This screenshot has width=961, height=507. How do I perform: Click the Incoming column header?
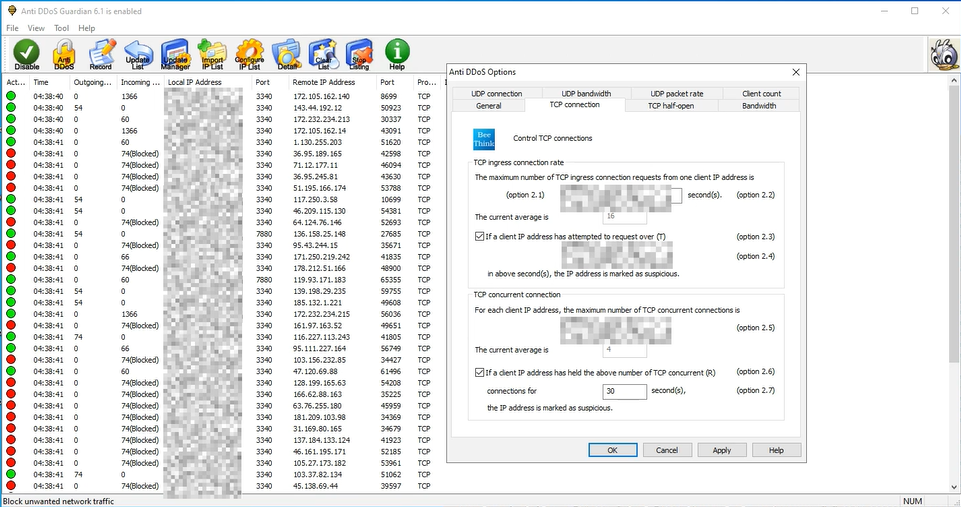(140, 82)
